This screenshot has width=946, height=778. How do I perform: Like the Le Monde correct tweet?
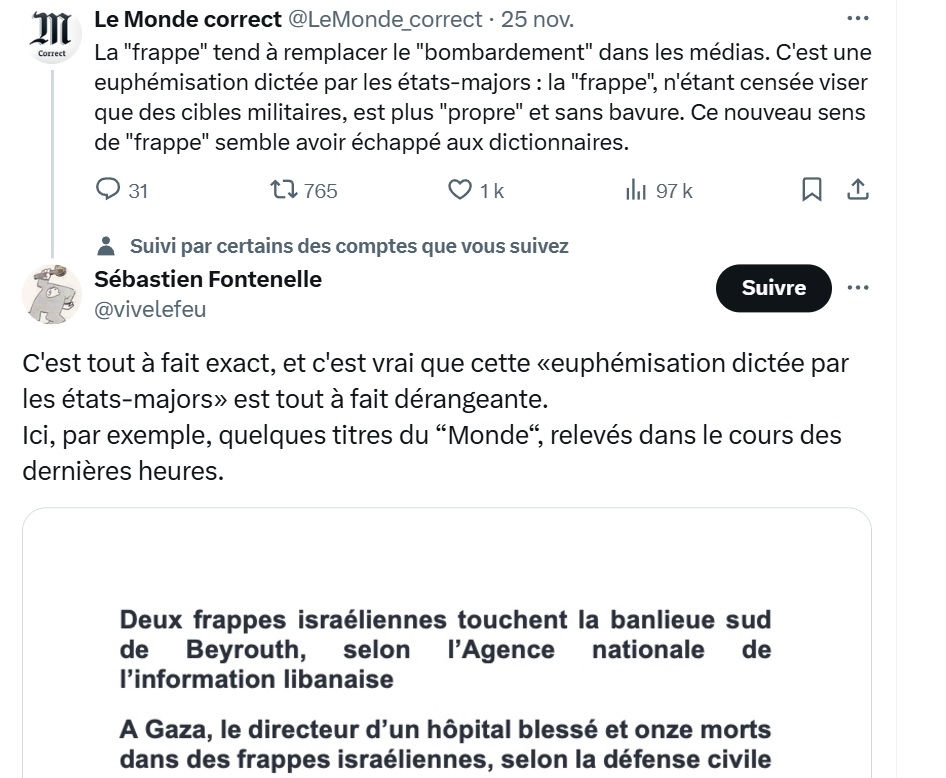(460, 190)
